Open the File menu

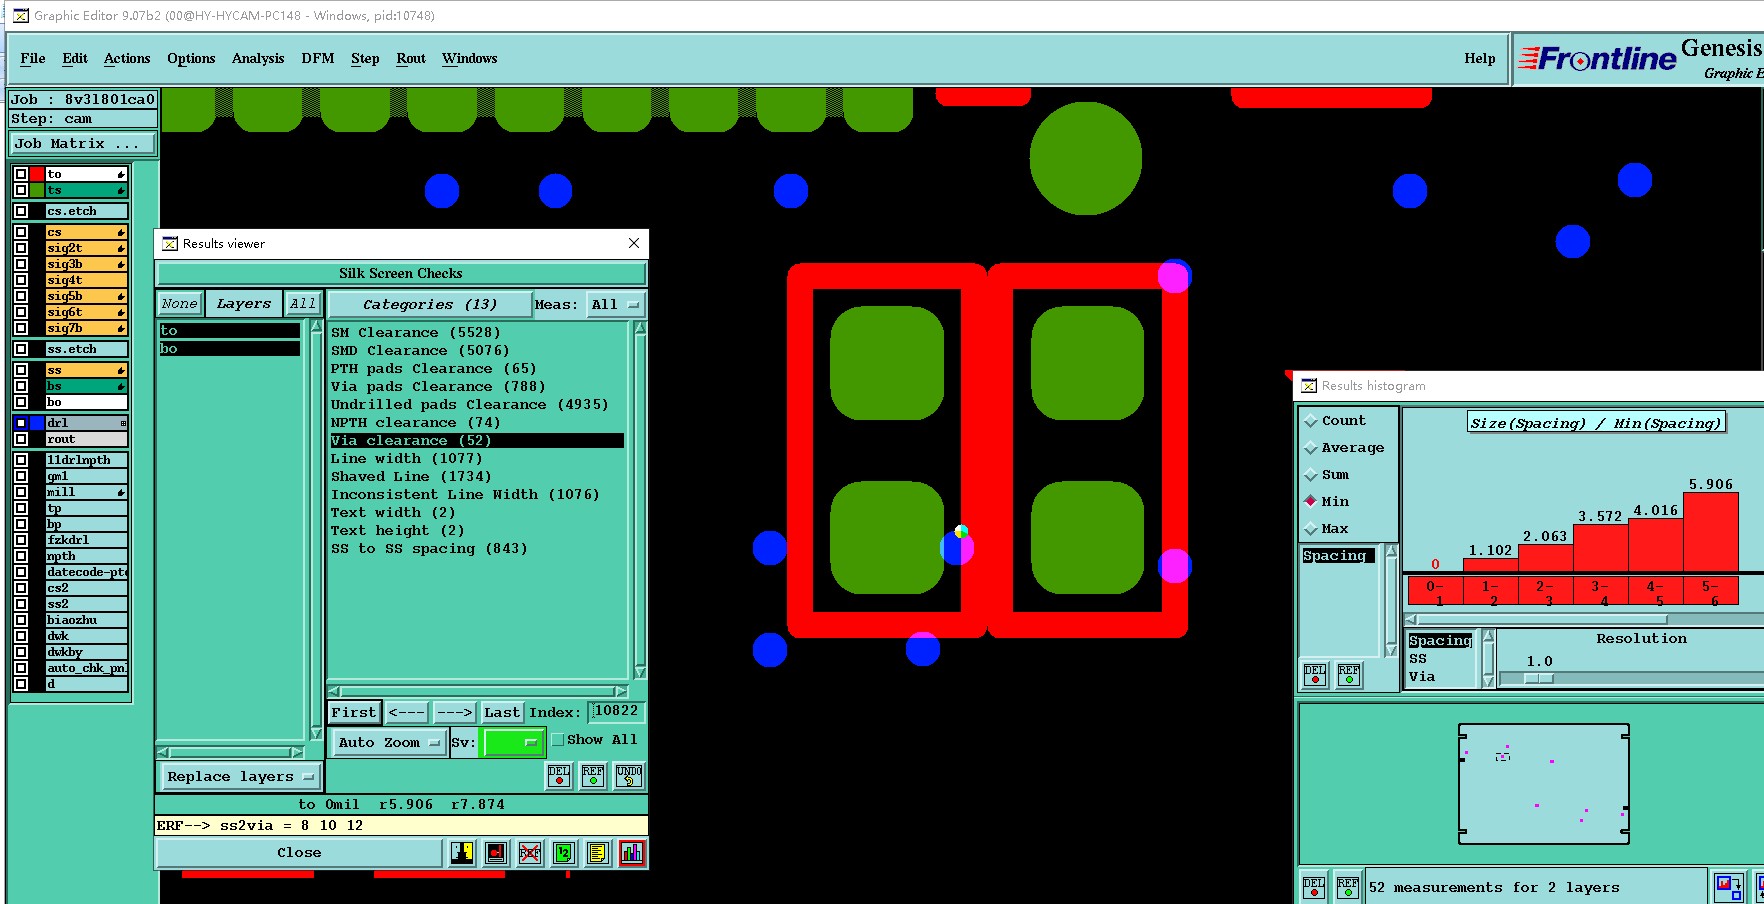pyautogui.click(x=33, y=59)
